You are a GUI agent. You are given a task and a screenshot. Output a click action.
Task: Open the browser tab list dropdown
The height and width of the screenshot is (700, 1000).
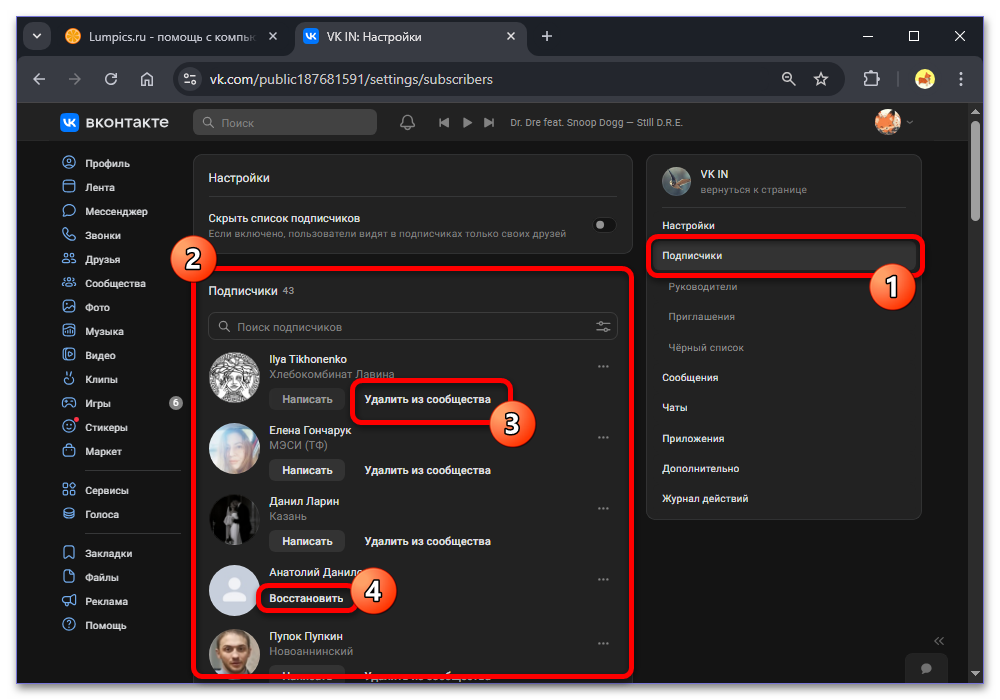pos(37,36)
